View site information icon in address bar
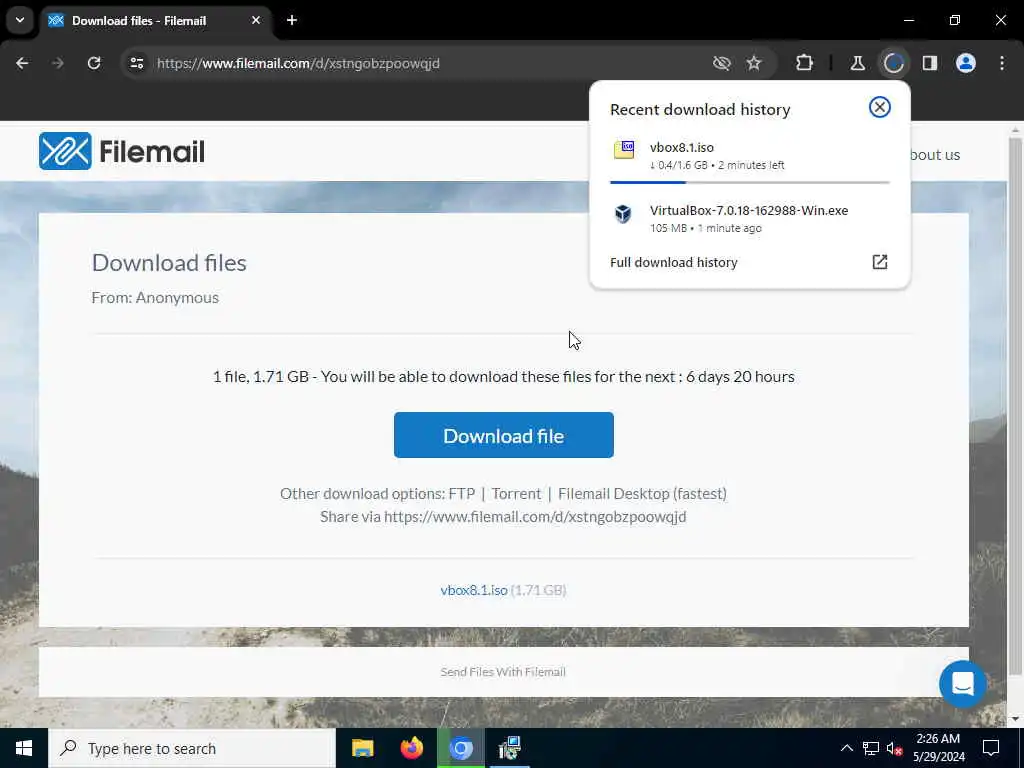This screenshot has height=768, width=1024. point(137,63)
